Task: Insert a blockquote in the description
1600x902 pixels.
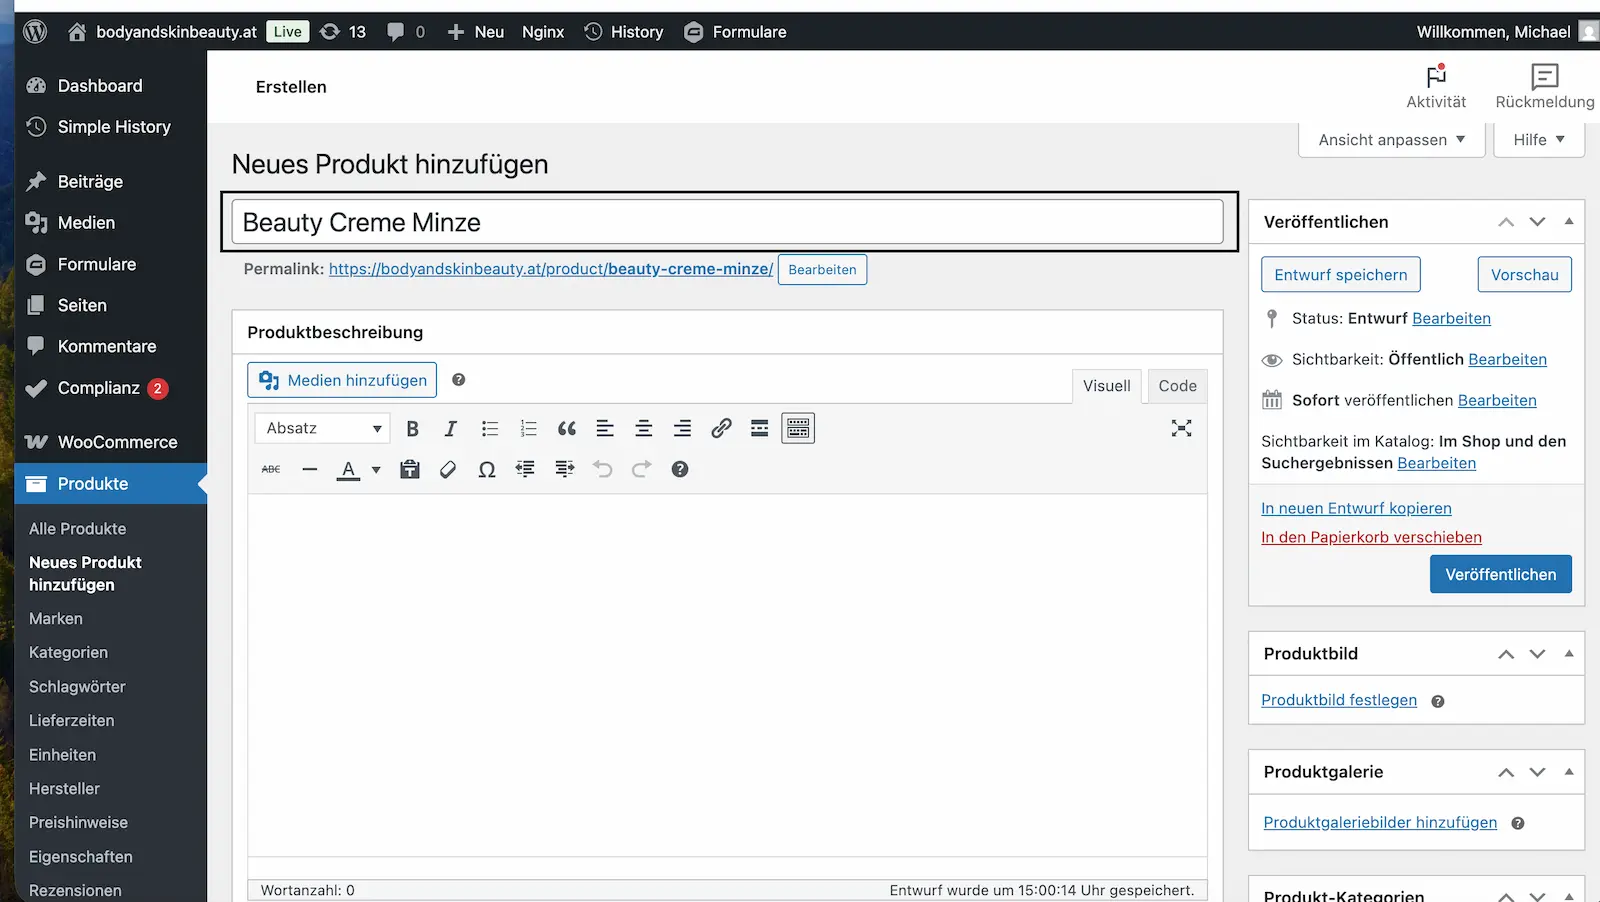Action: click(567, 429)
